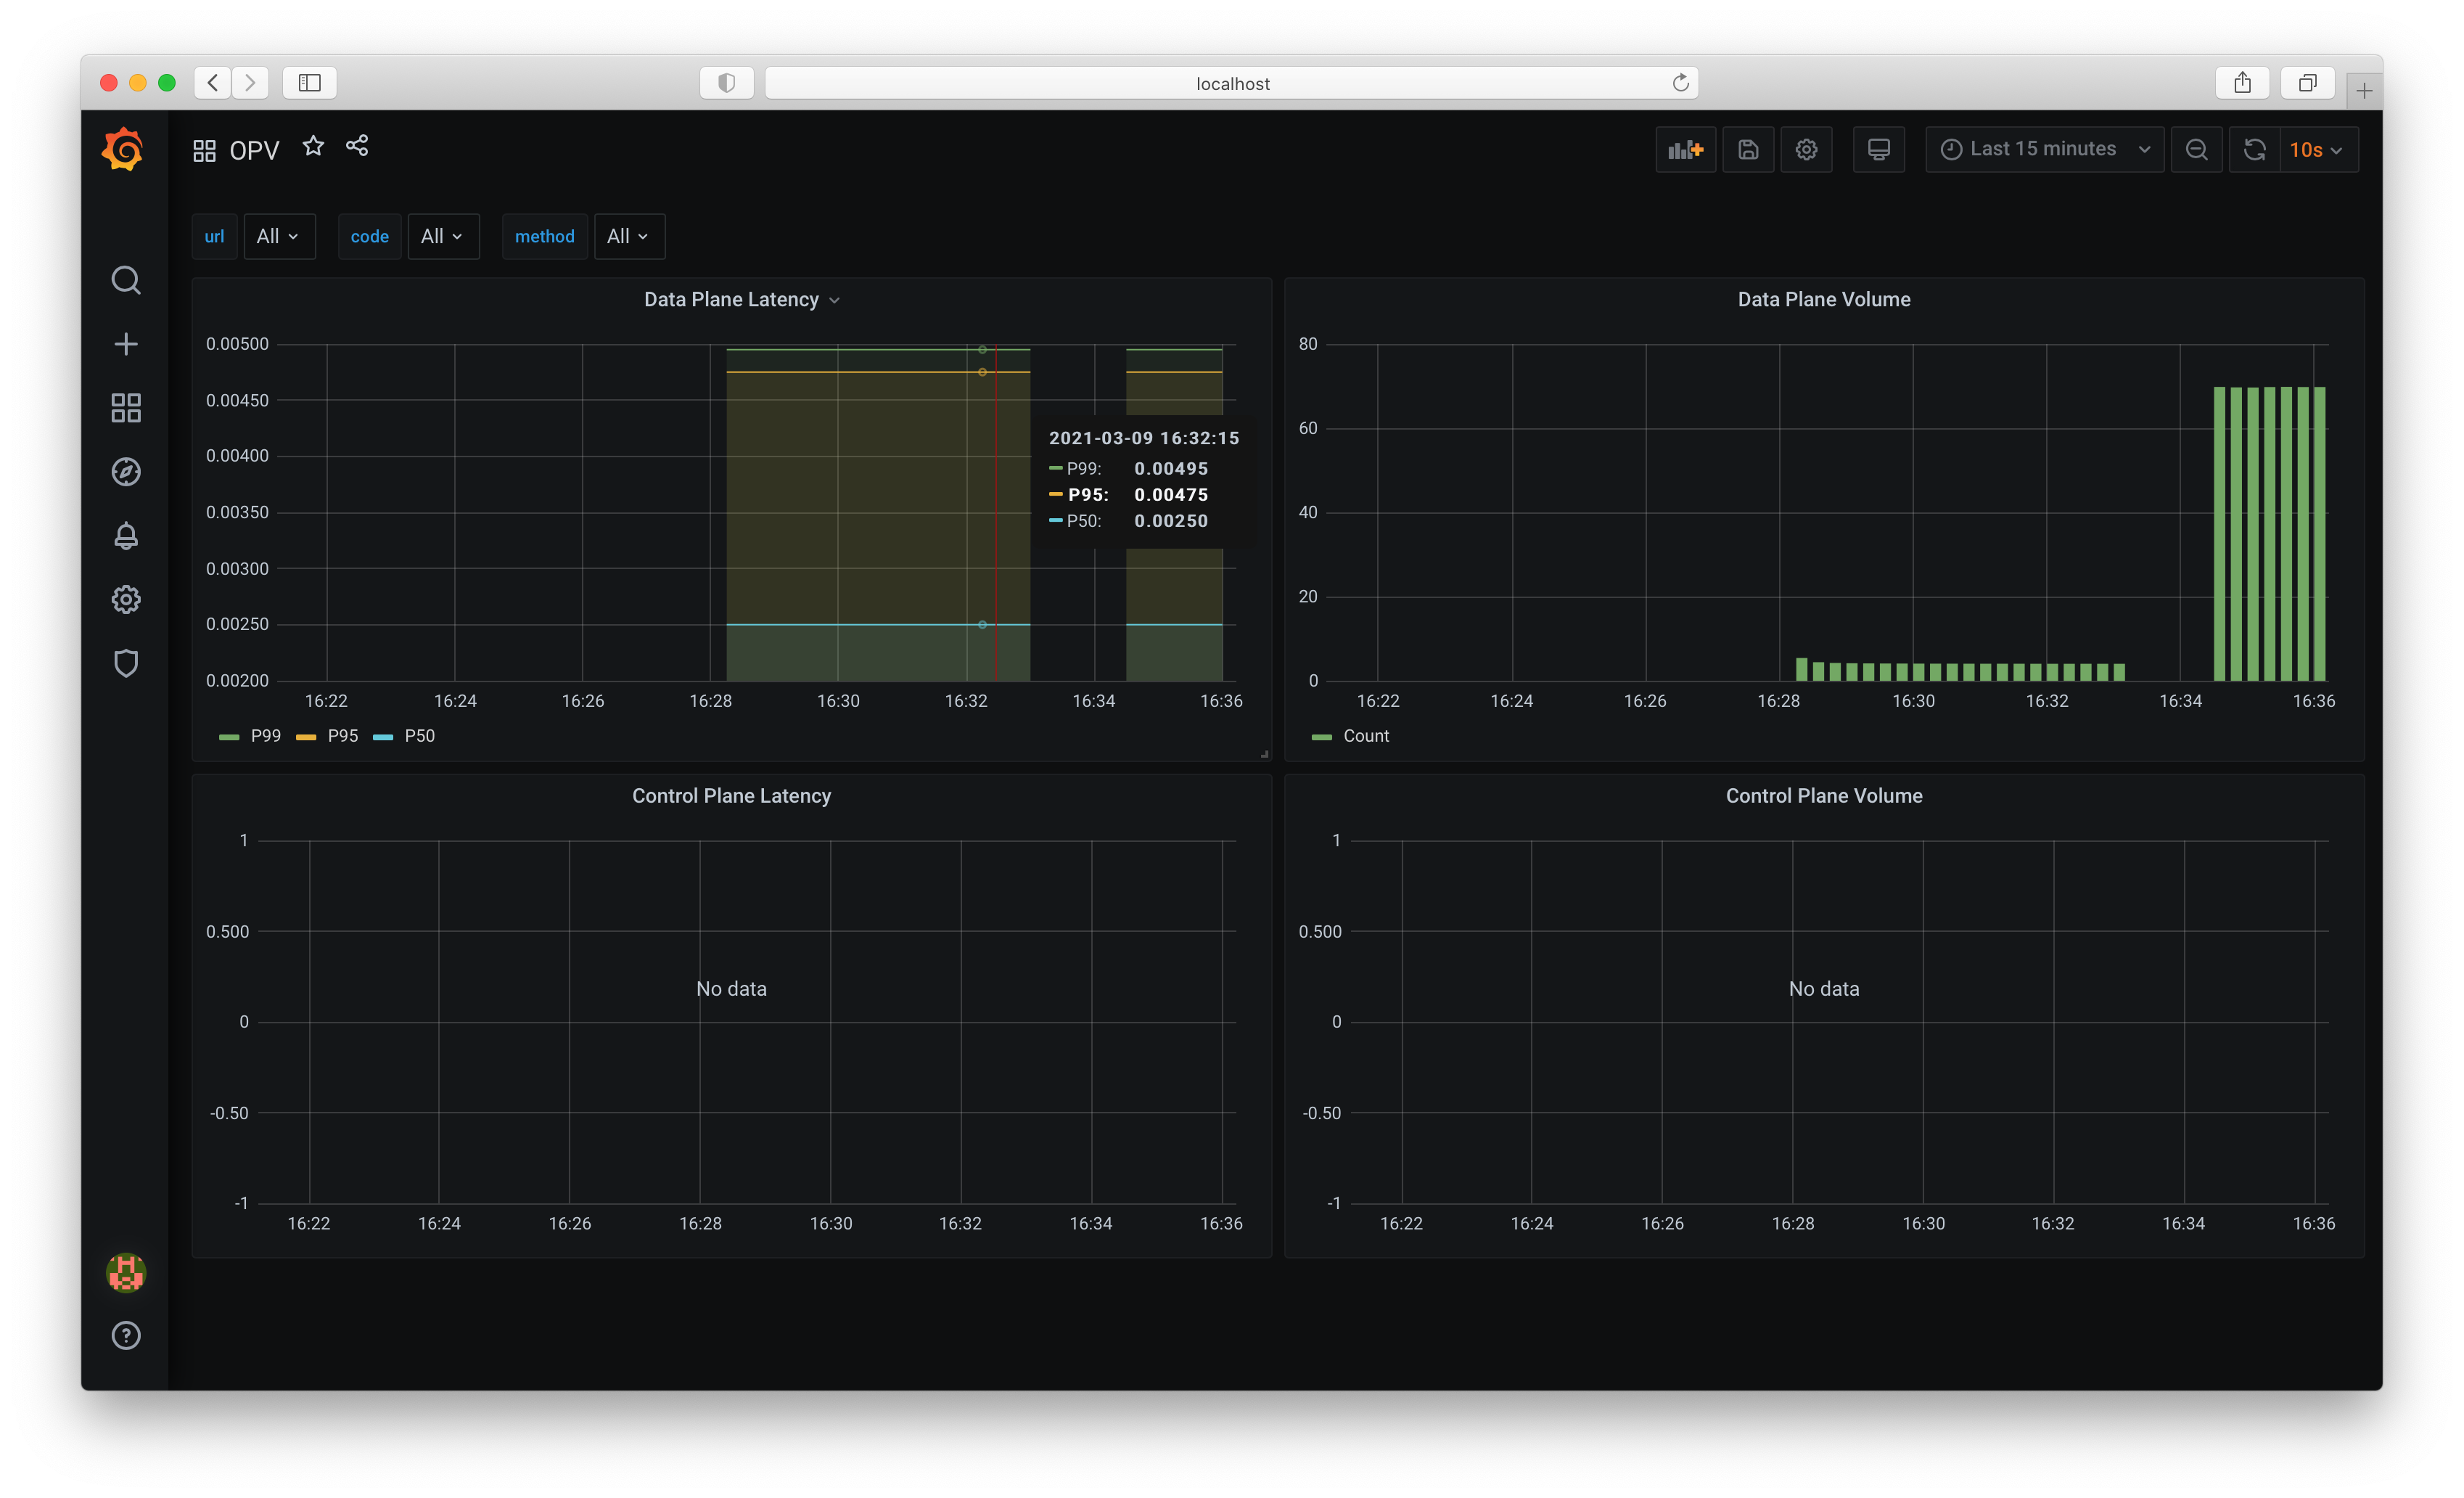Open the Help question mark icon
Screen dimensions: 2464x1498
click(x=126, y=1335)
